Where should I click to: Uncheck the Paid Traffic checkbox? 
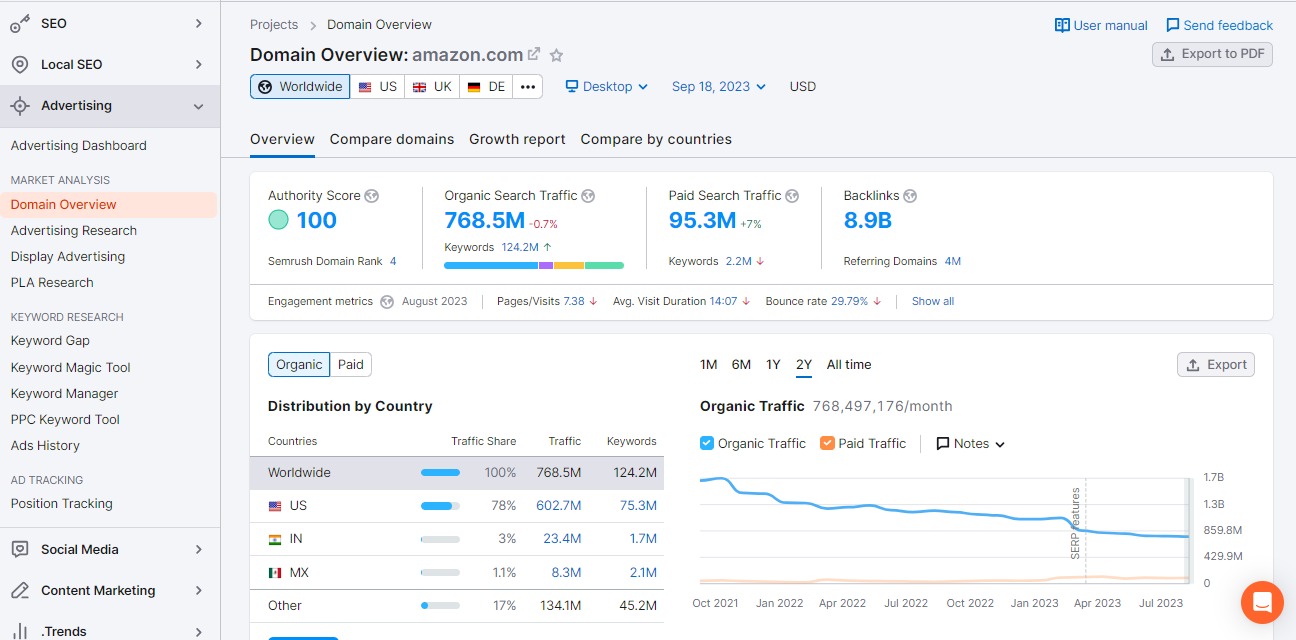click(827, 443)
